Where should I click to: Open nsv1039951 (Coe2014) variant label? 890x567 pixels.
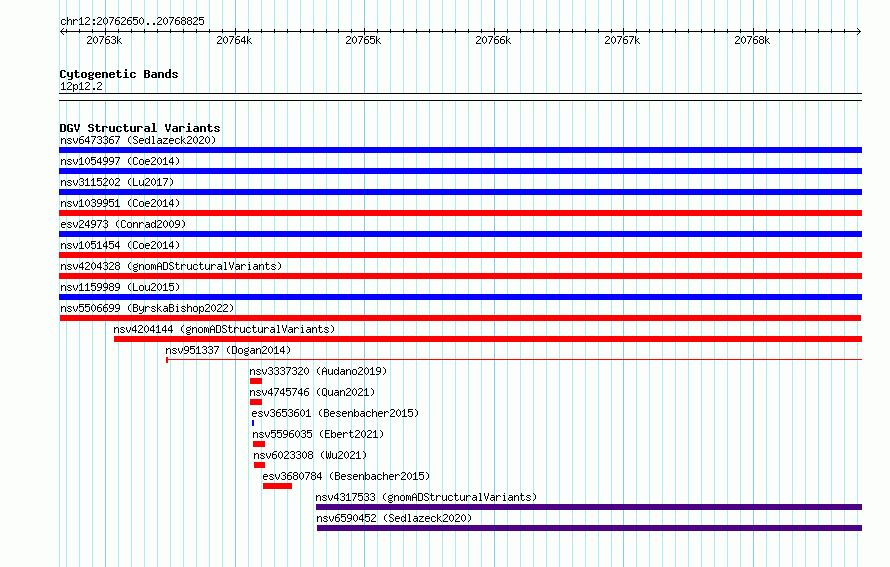120,203
